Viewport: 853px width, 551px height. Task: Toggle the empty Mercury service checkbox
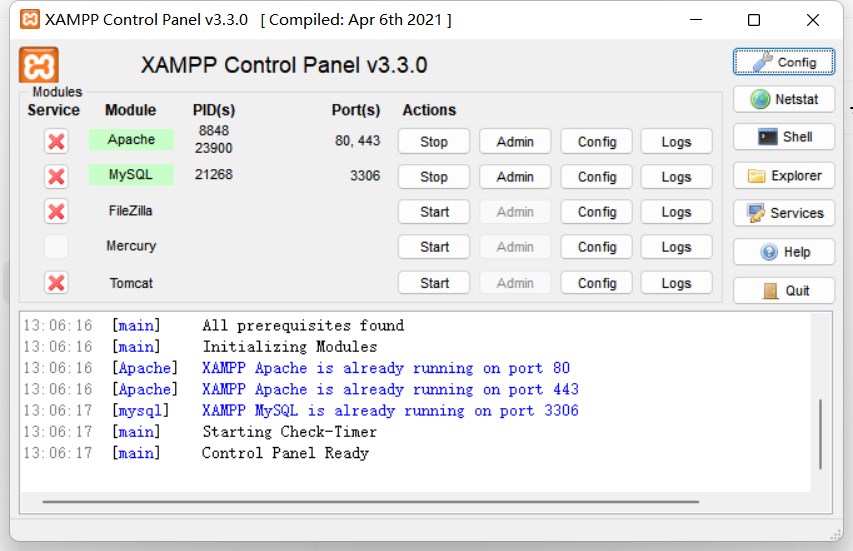coord(56,246)
